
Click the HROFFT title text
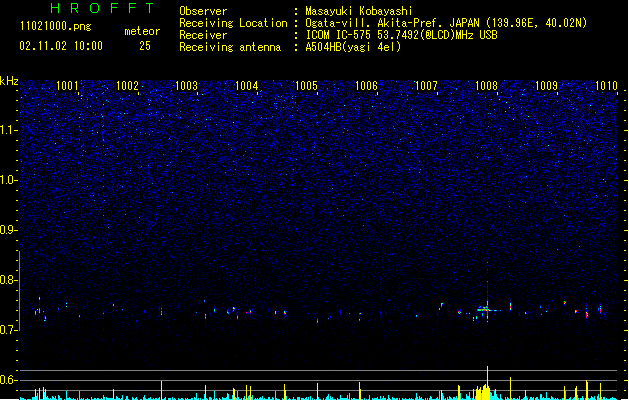[x=102, y=8]
